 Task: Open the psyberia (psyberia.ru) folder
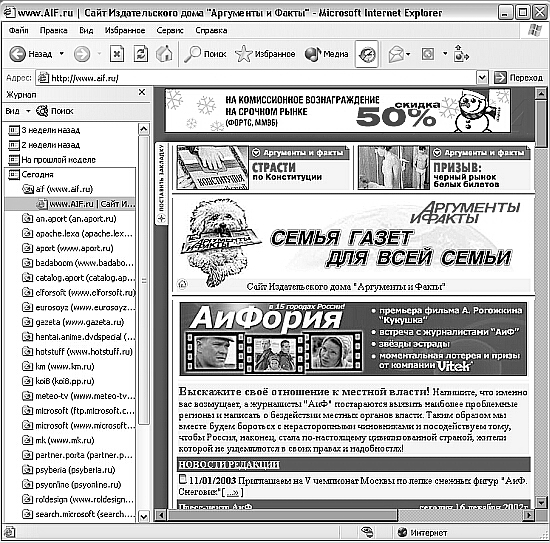[69, 470]
